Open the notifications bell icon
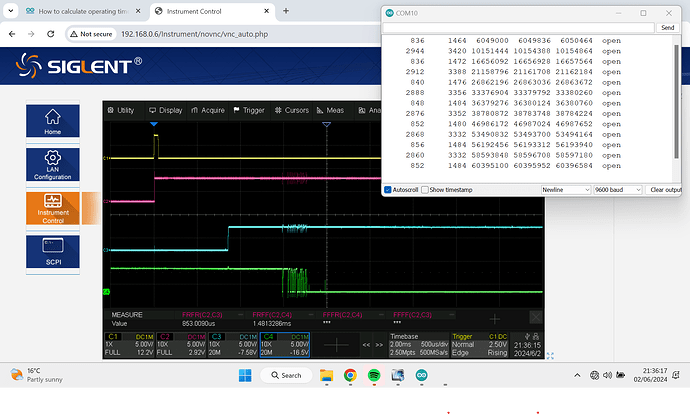Viewport: 690px width, 414px height. (676, 375)
